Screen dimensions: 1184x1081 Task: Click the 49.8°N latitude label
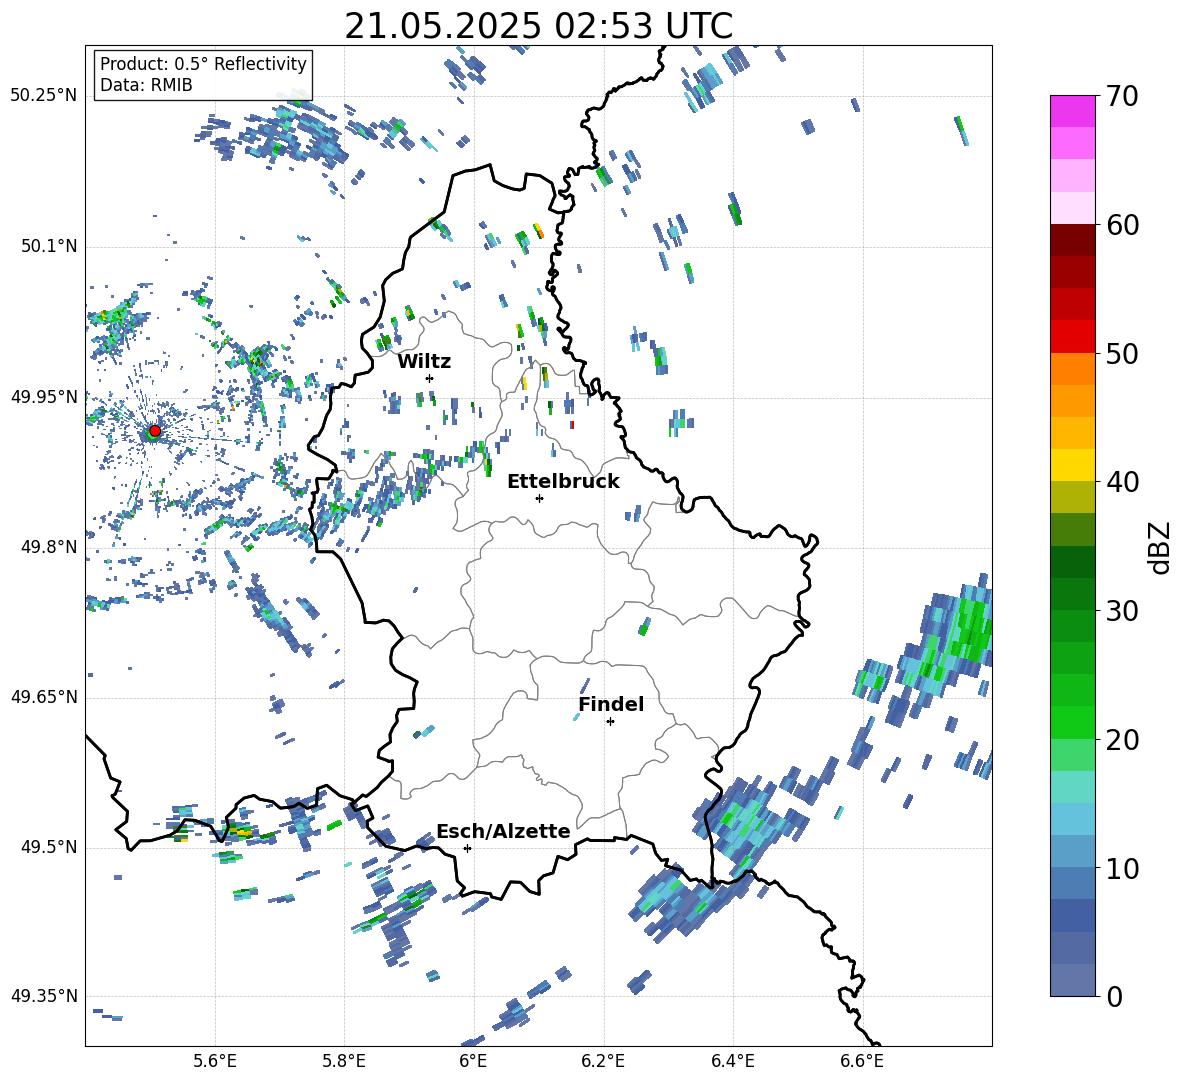[x=49, y=547]
